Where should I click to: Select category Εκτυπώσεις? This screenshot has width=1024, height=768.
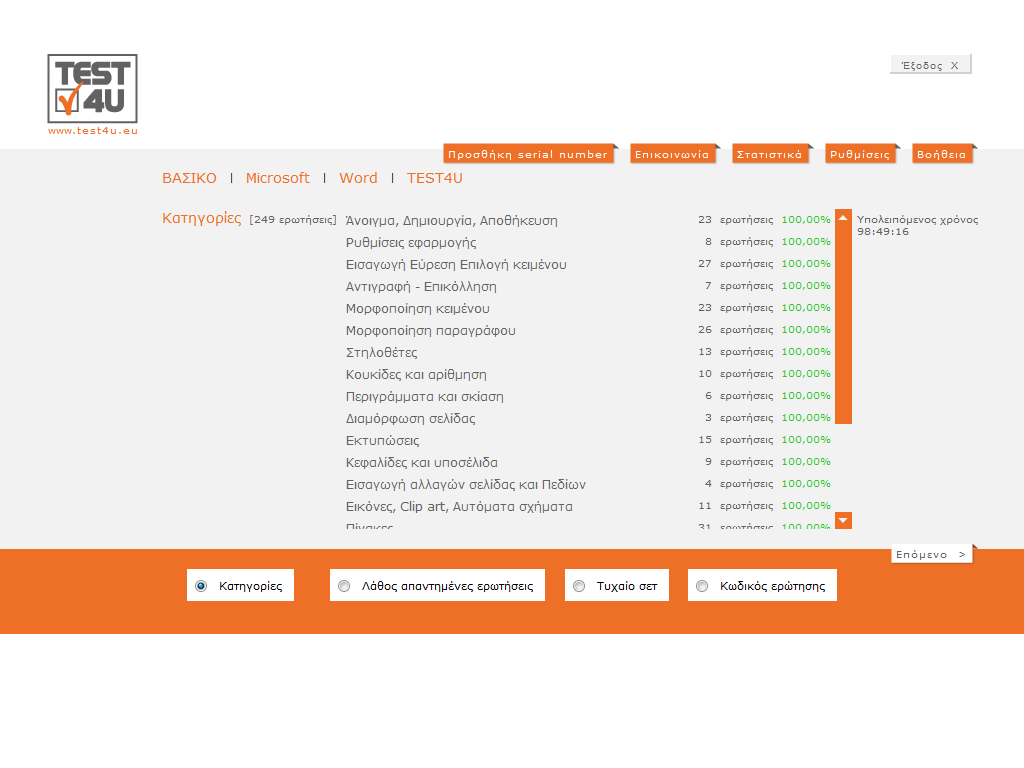click(x=382, y=441)
